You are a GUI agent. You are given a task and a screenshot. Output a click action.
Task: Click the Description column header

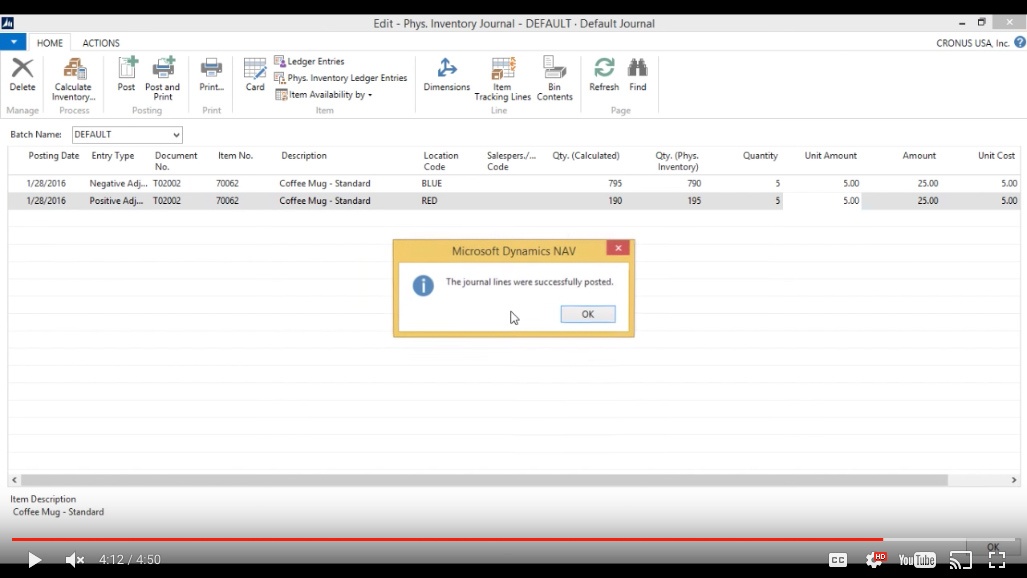[304, 156]
